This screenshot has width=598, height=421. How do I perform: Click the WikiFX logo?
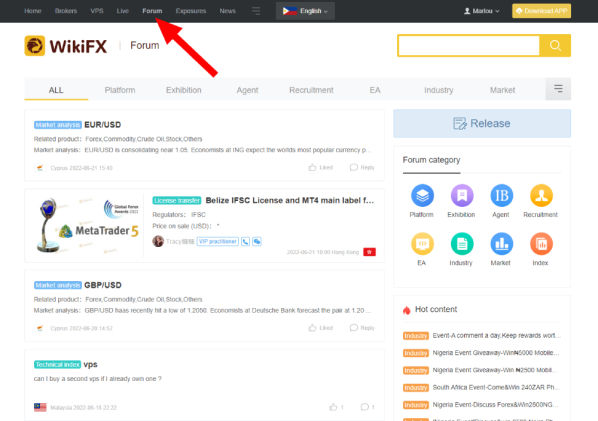pos(66,46)
